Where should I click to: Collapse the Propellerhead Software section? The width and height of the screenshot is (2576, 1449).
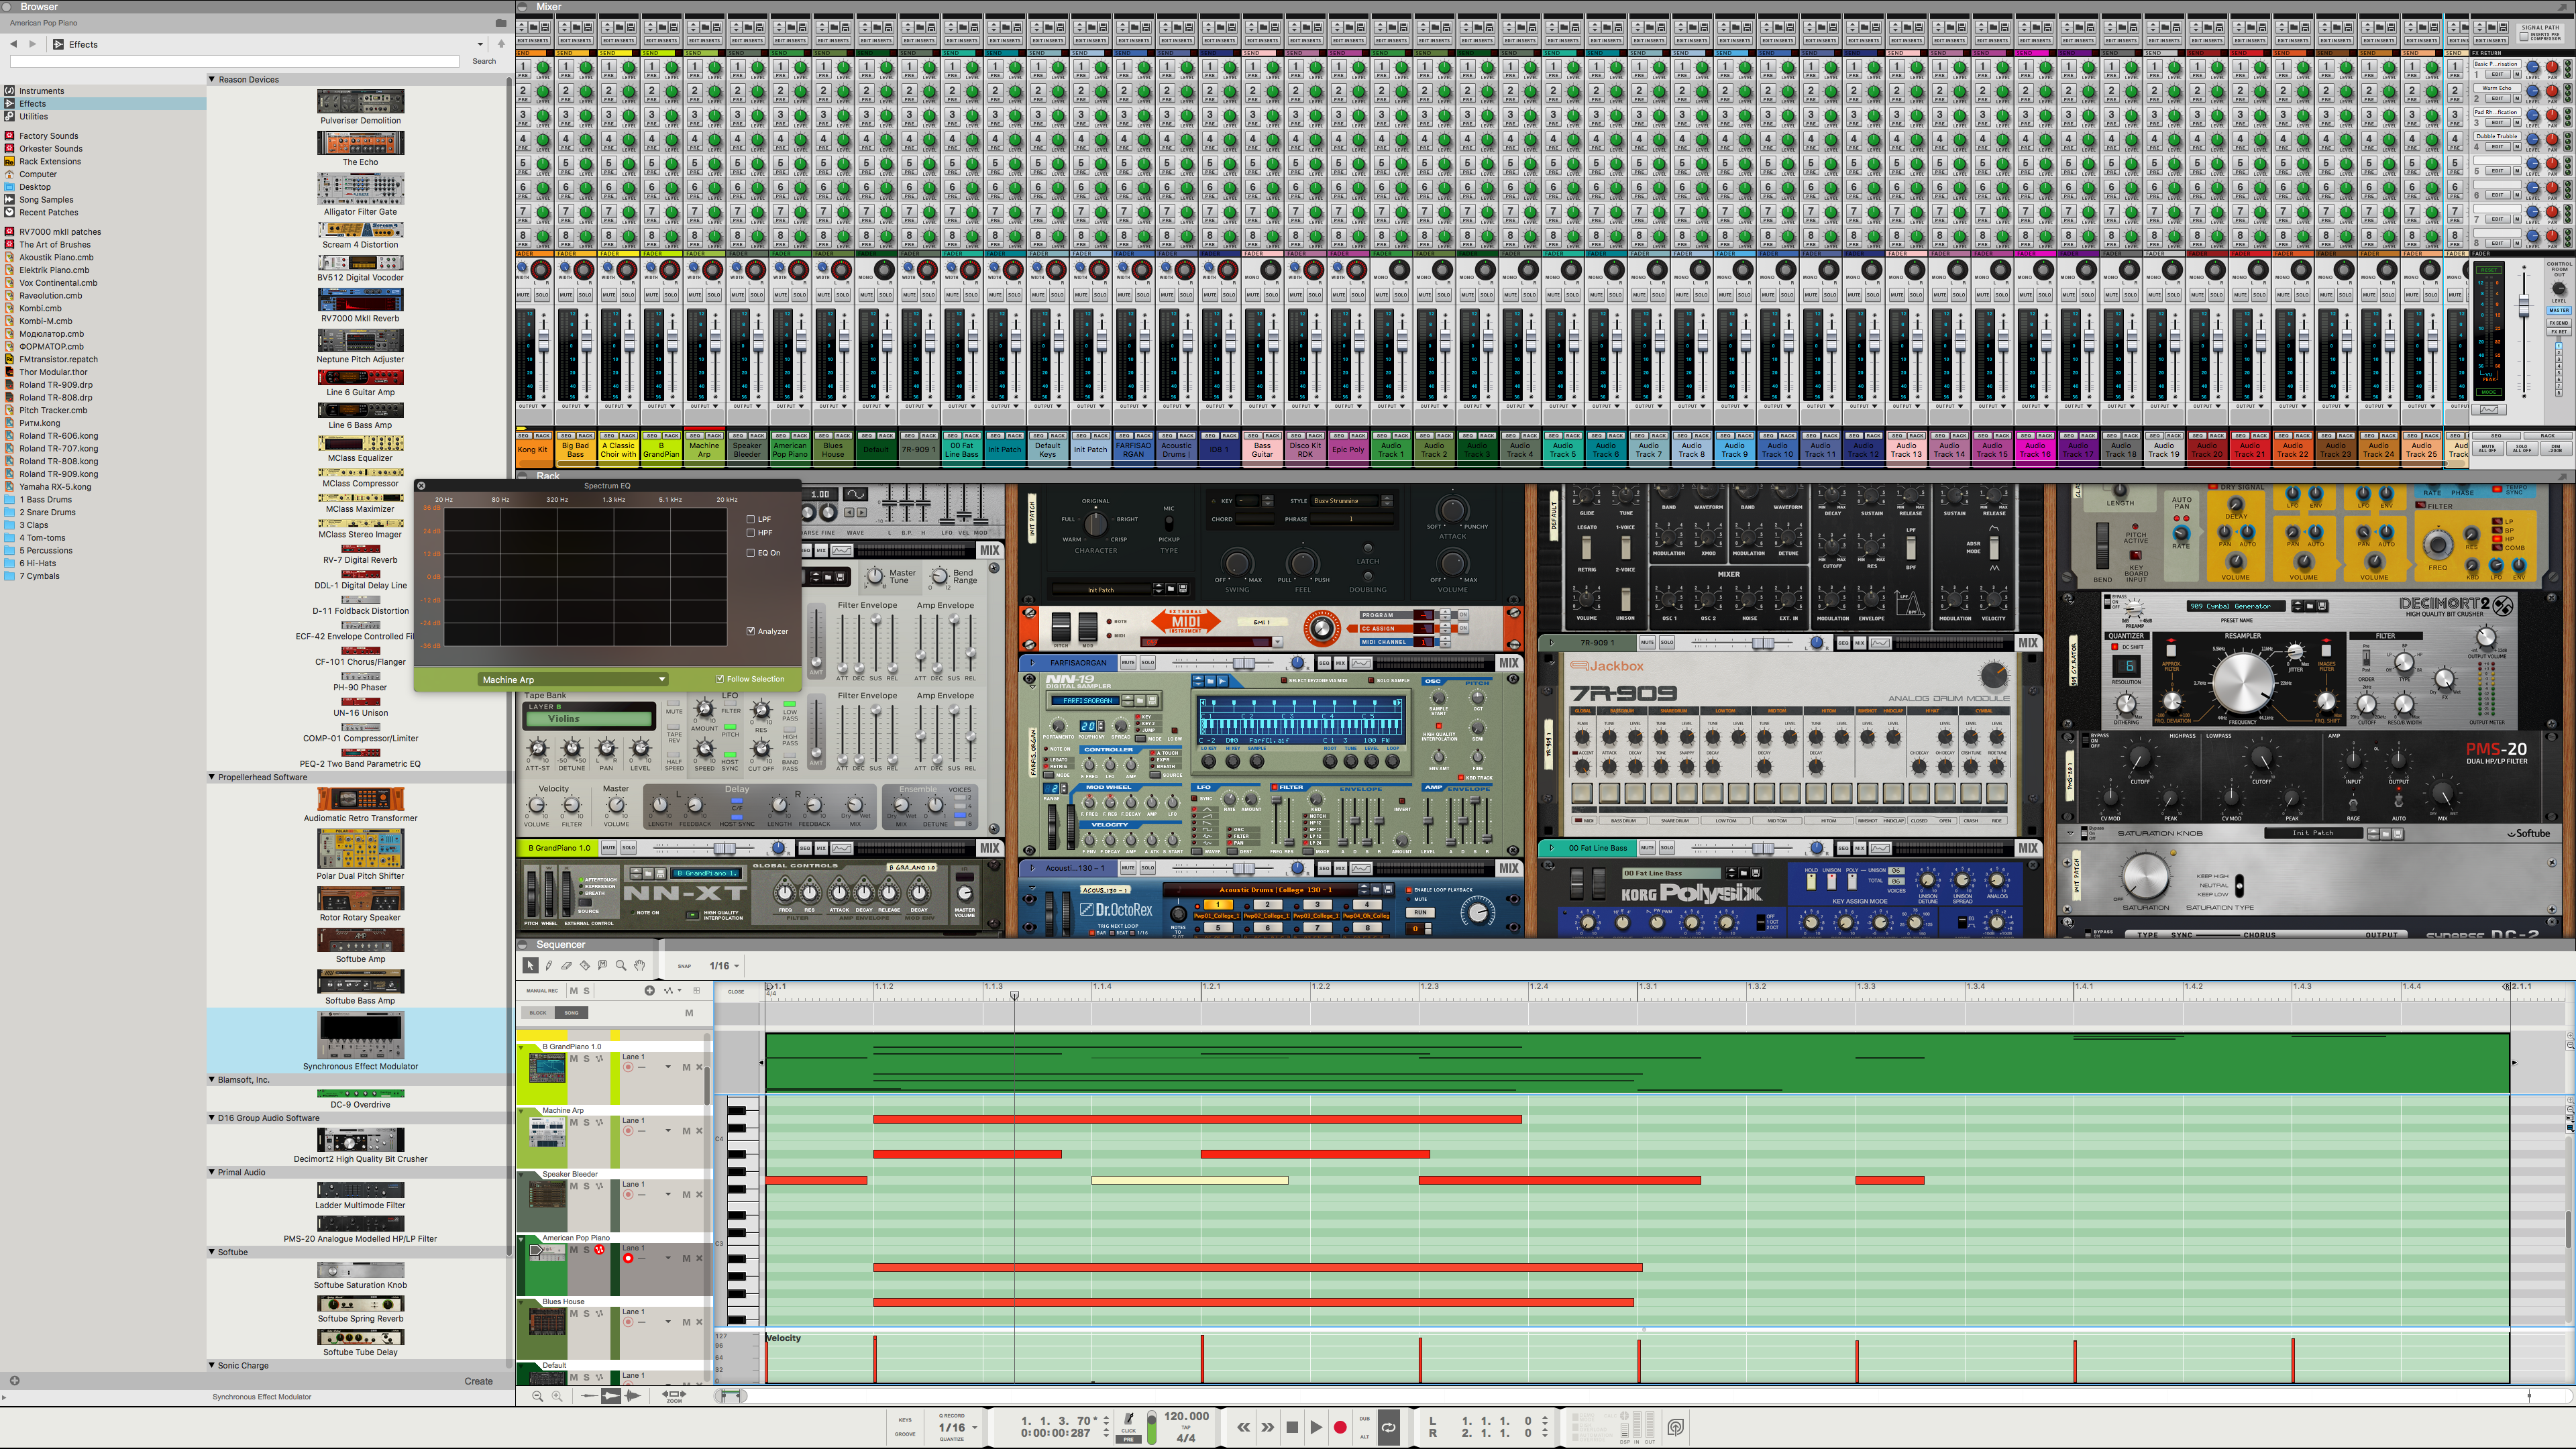click(x=212, y=777)
